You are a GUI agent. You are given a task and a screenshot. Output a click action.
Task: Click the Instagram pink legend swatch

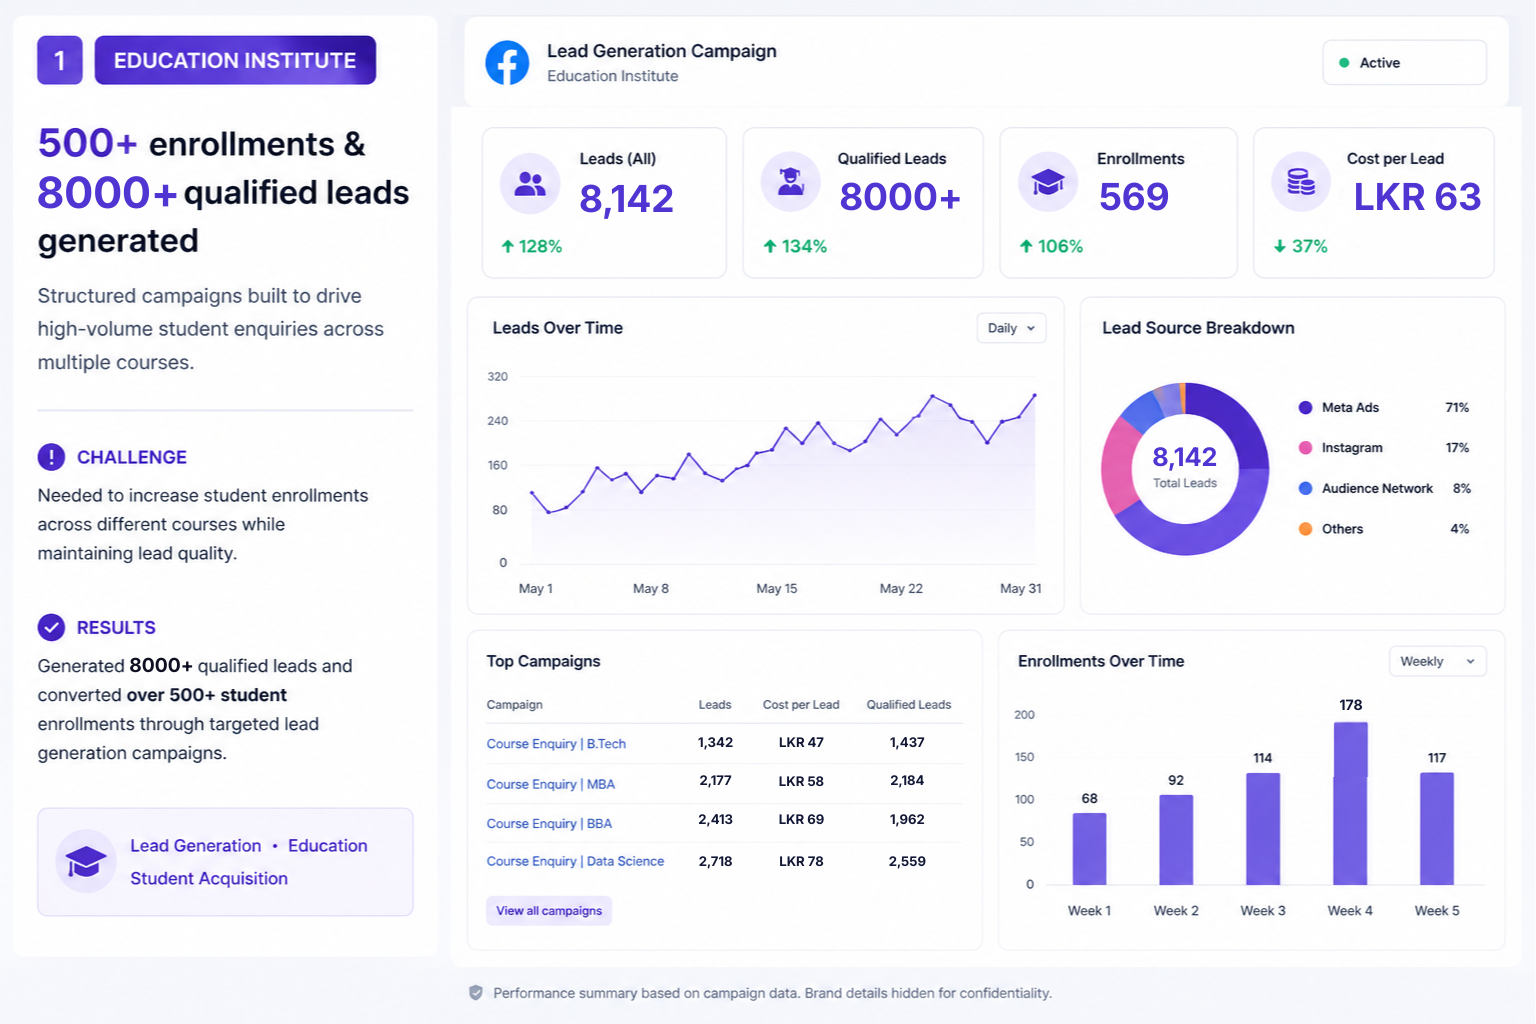[1305, 448]
